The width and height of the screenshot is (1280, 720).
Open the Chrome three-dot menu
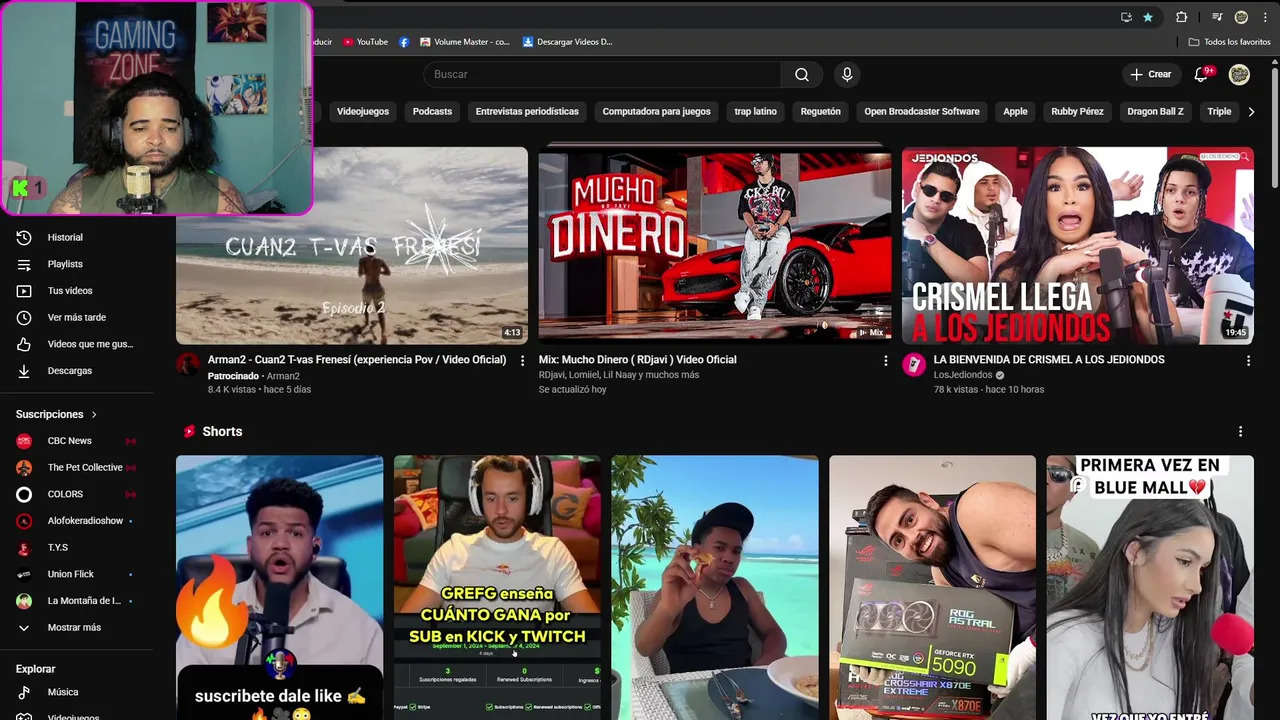1265,17
